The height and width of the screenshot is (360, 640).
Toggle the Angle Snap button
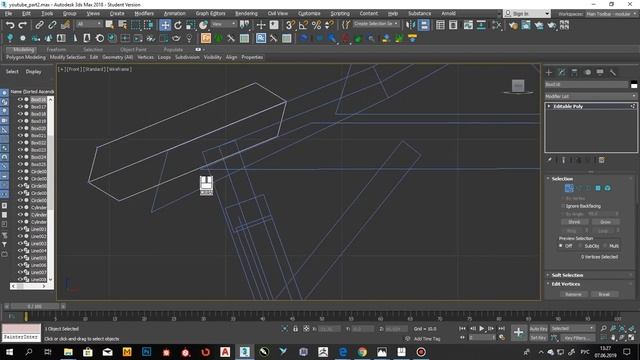coord(303,25)
